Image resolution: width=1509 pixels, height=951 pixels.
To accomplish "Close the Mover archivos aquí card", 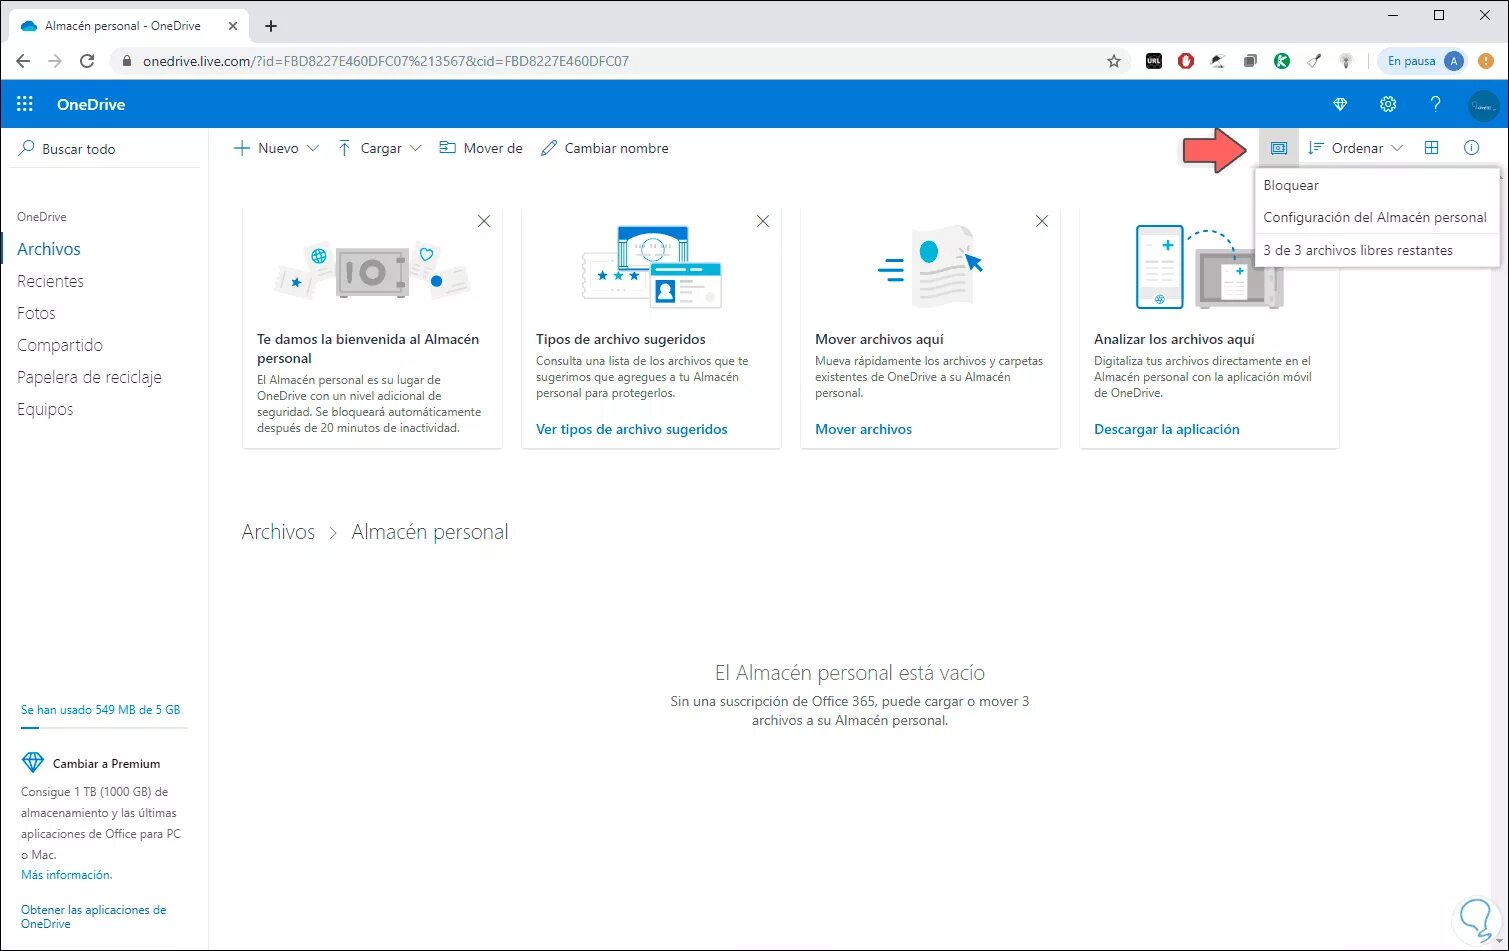I will coord(1042,221).
